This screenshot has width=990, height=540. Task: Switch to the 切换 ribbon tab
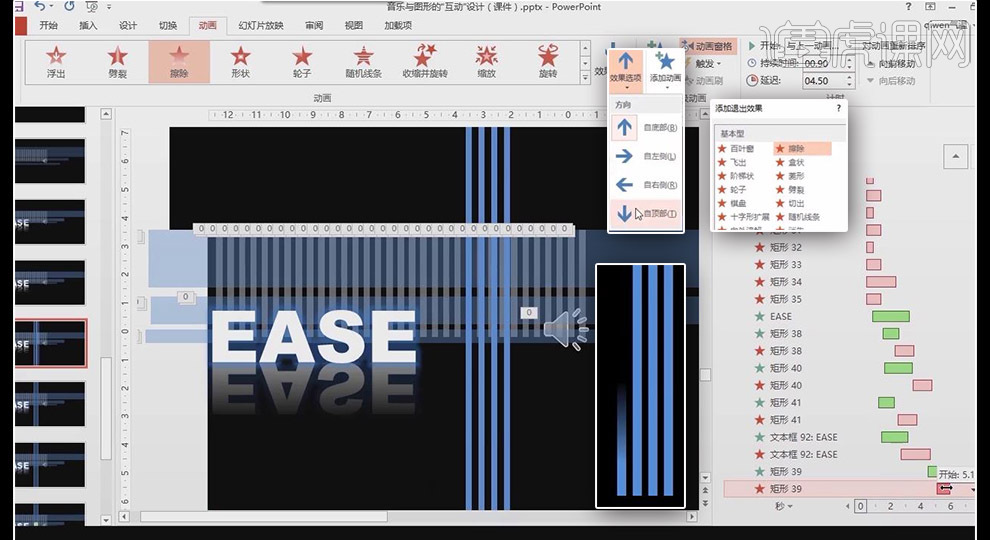coord(168,25)
